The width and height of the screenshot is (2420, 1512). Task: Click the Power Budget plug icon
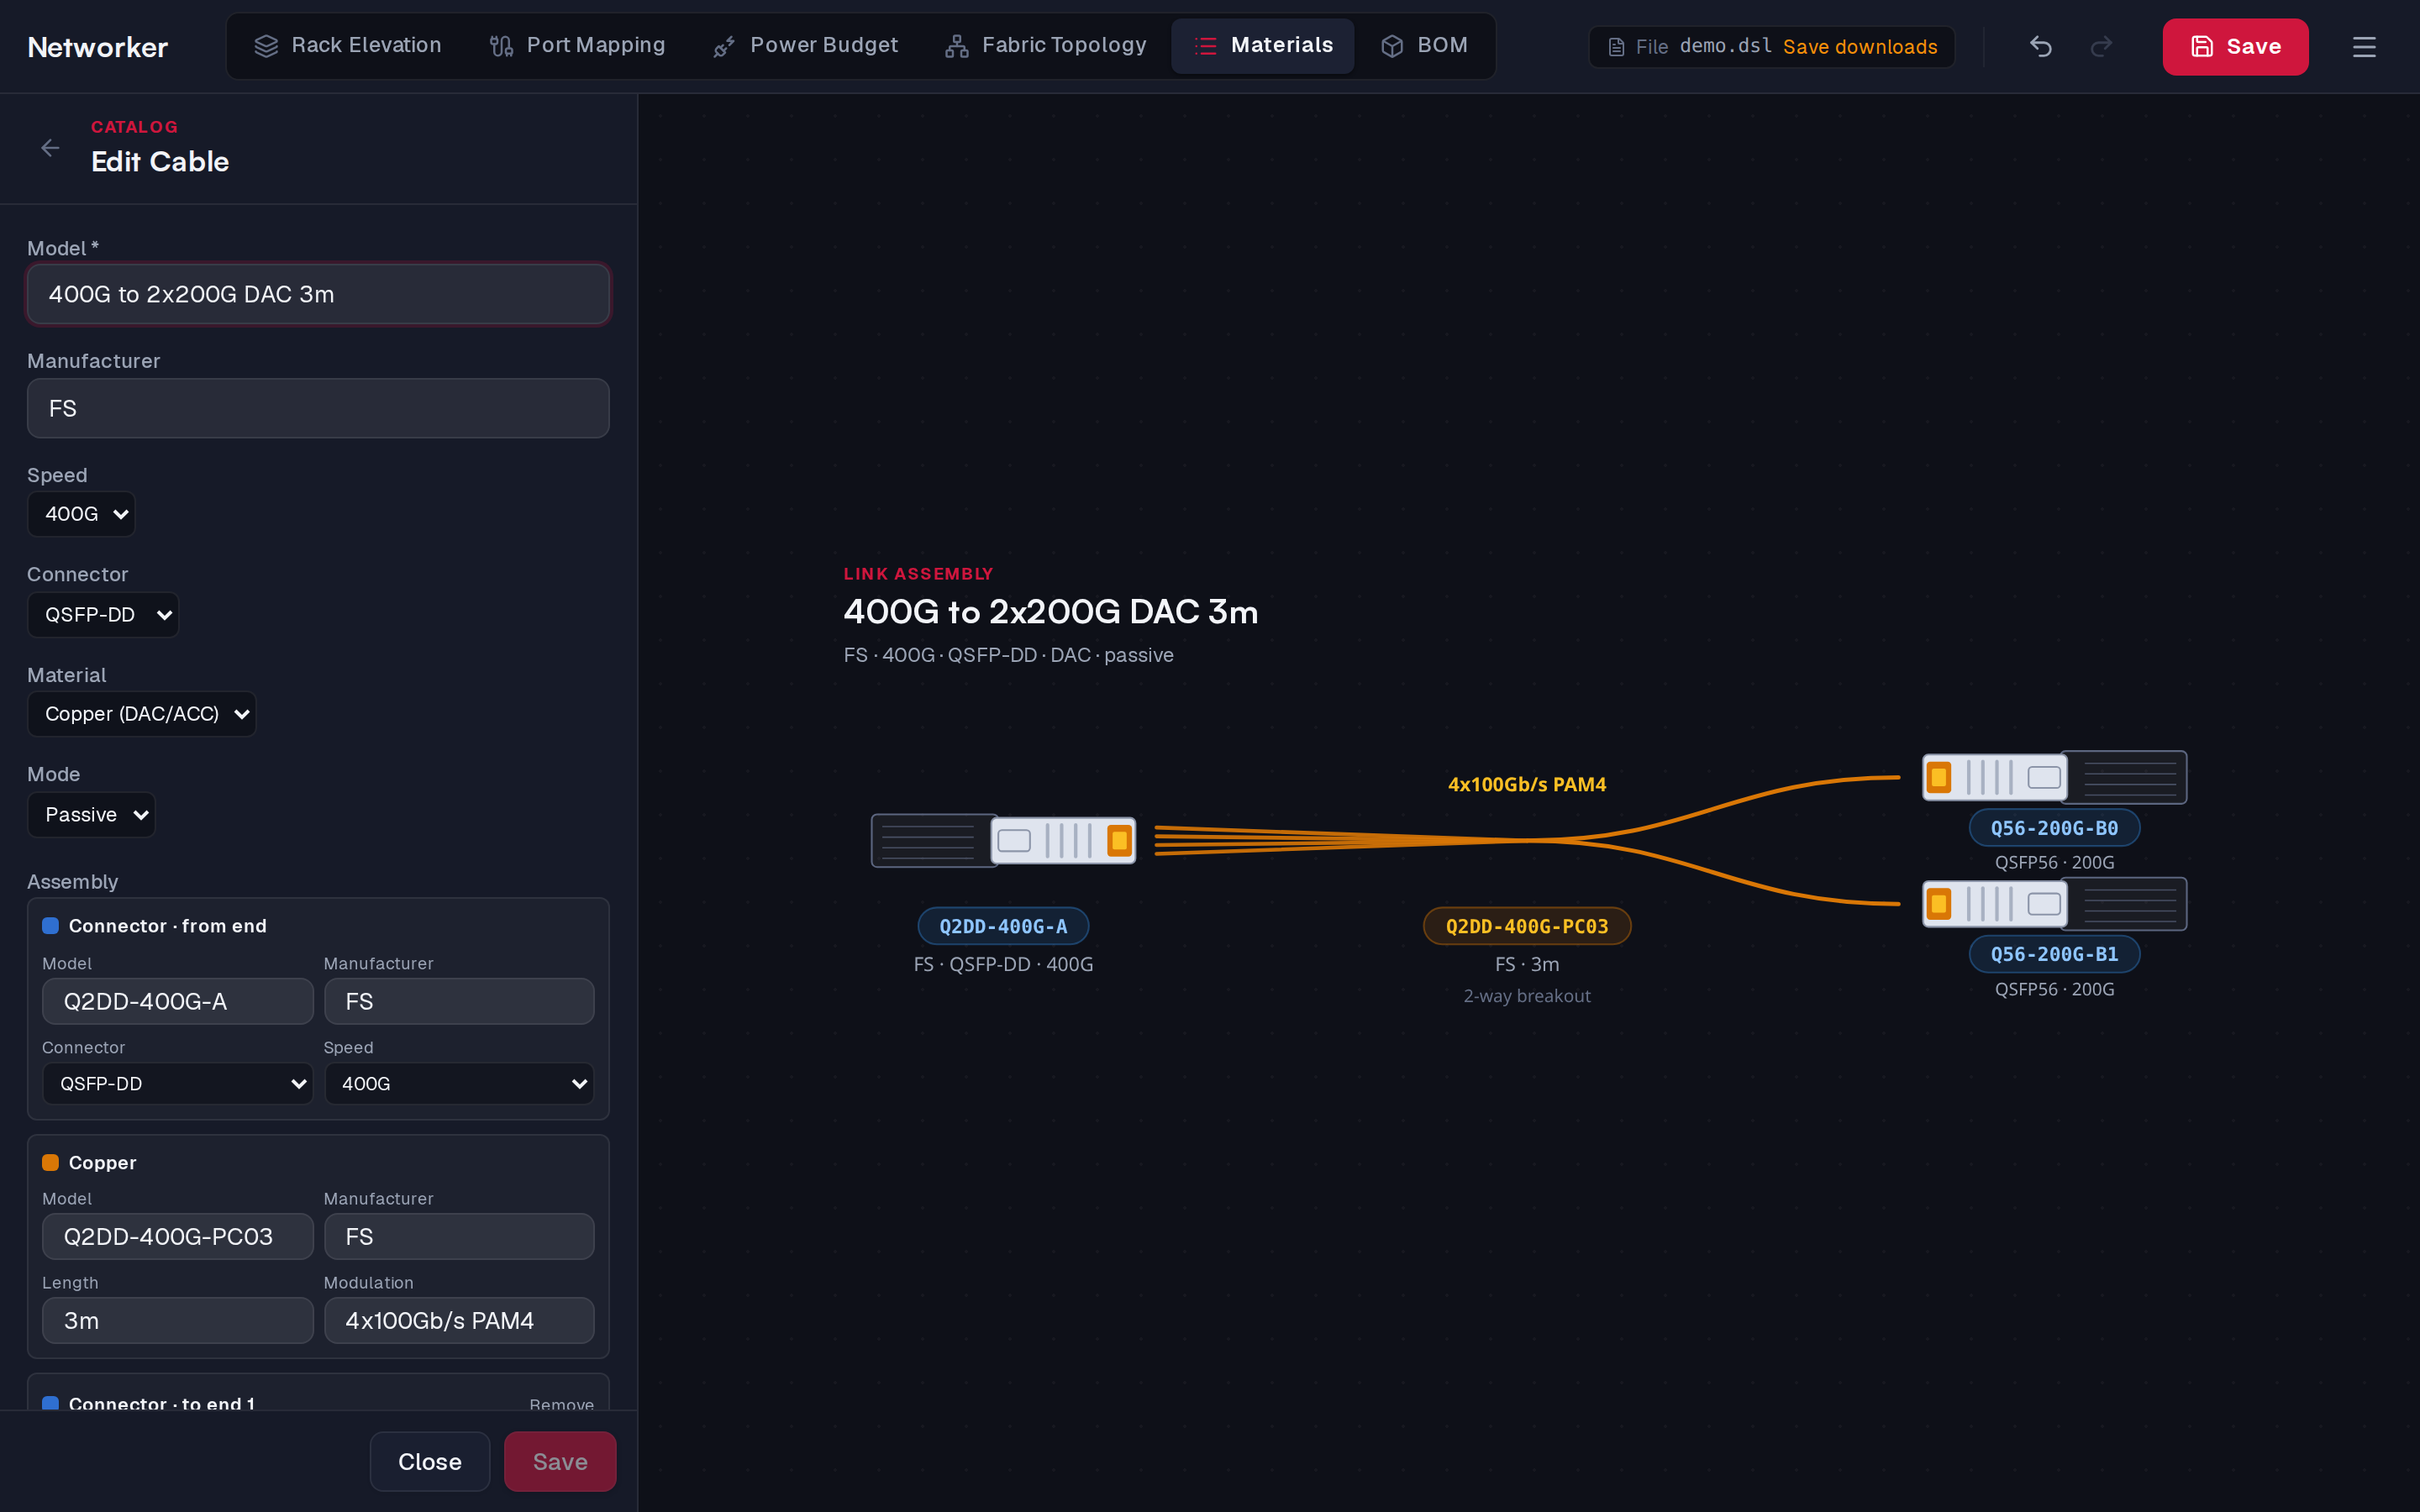pos(724,46)
